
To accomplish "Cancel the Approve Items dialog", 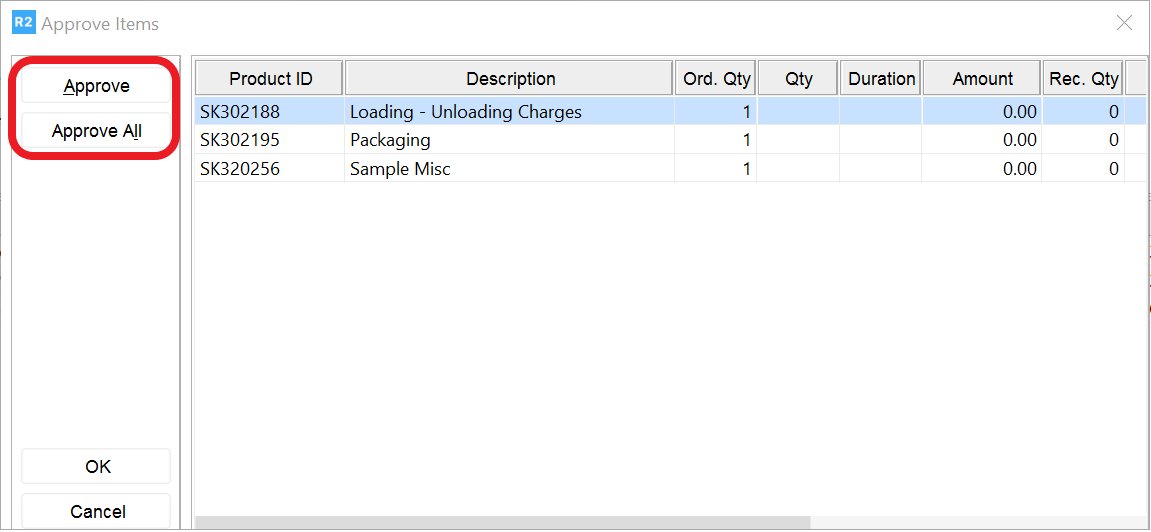I will pos(97,512).
